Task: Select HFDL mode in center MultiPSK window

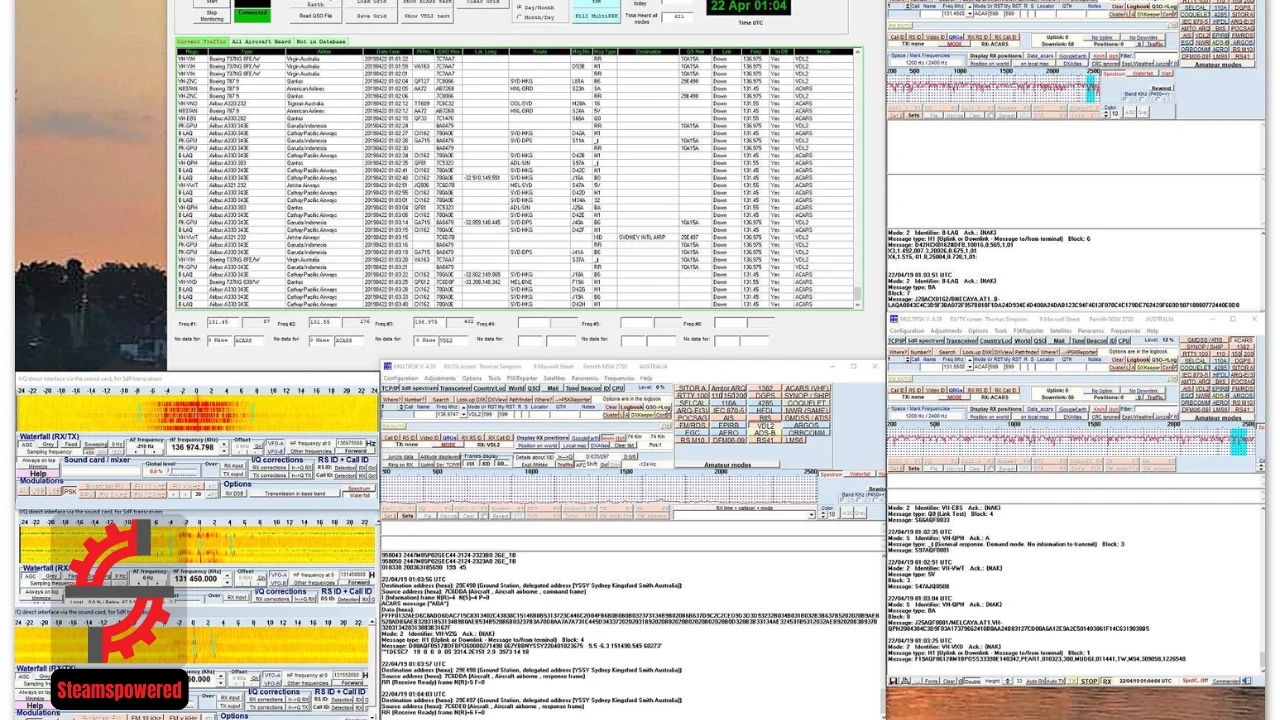Action: pos(765,410)
